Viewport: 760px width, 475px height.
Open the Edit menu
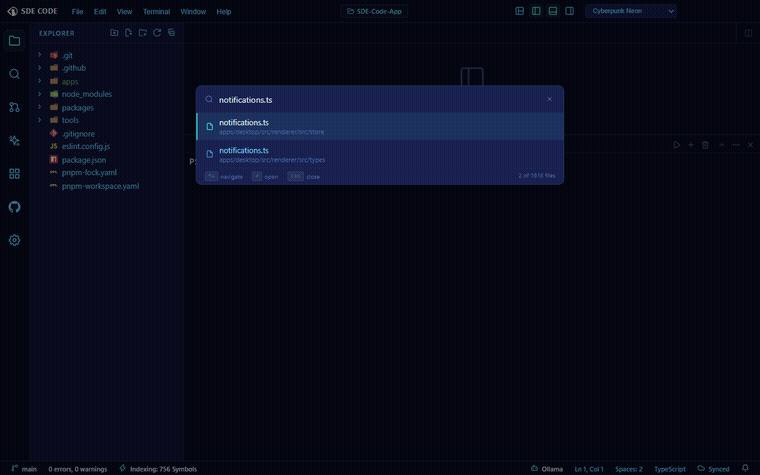pos(100,12)
